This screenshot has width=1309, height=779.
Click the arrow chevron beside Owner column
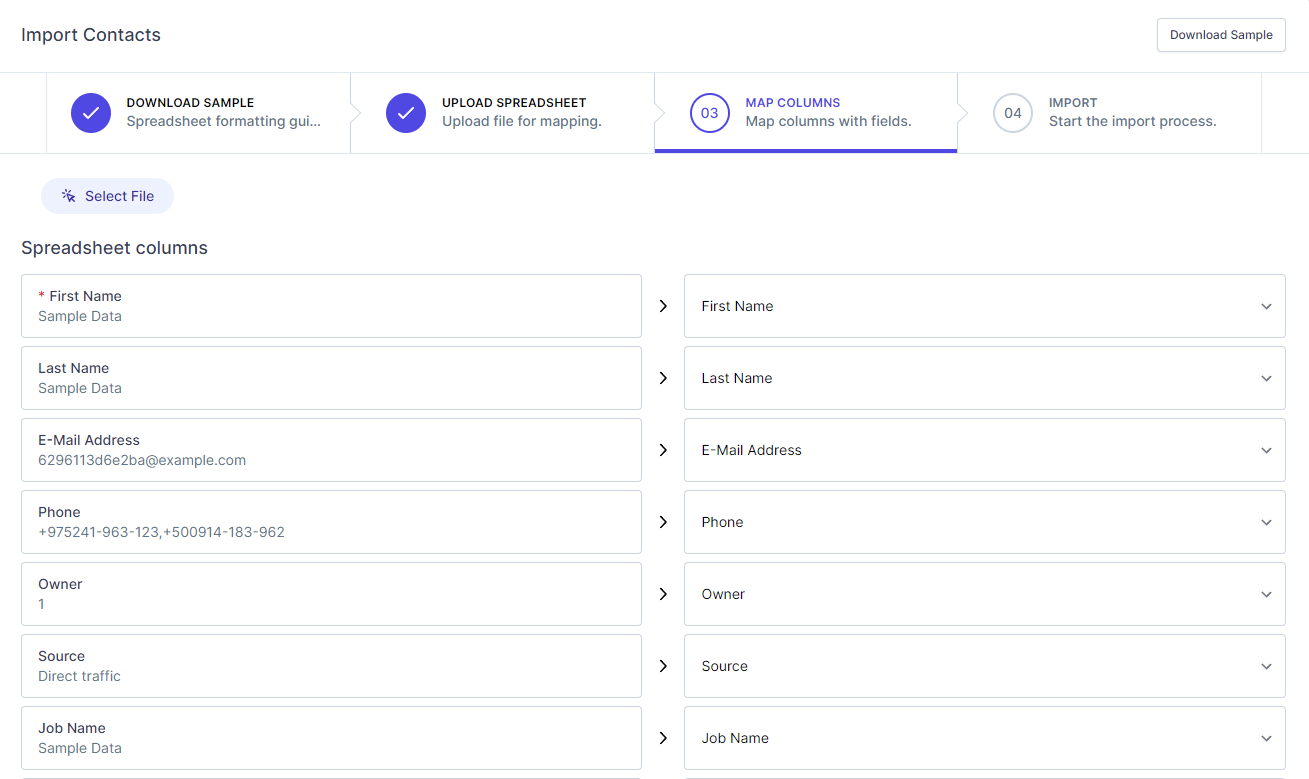[662, 593]
